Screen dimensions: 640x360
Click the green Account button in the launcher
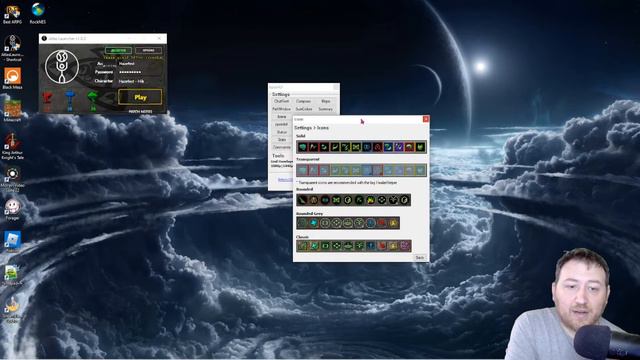[x=118, y=51]
